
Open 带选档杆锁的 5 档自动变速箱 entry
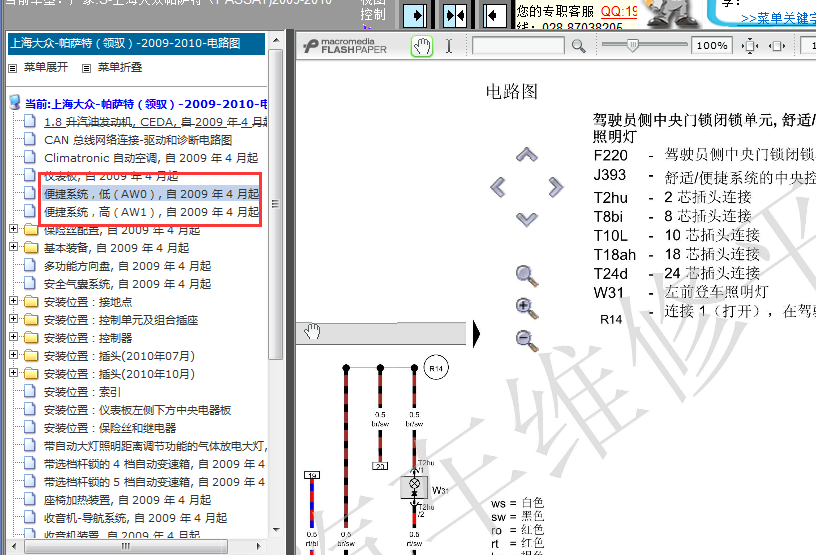click(155, 482)
